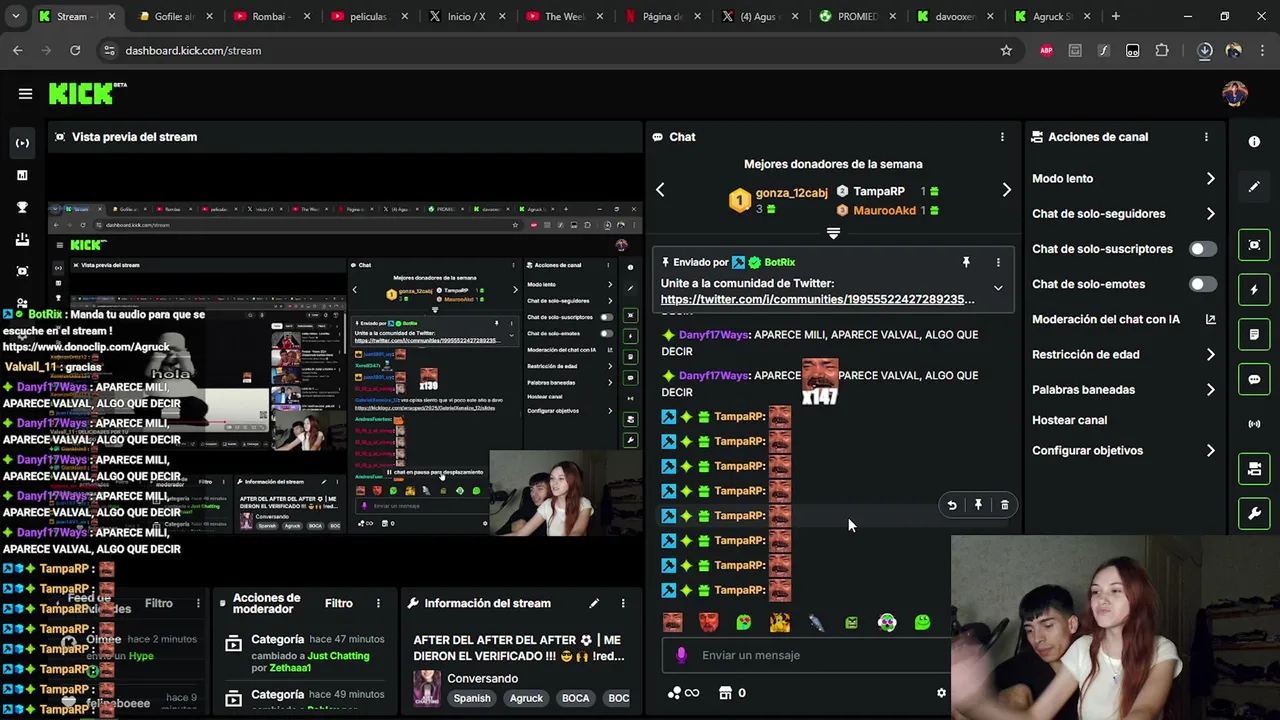The height and width of the screenshot is (720, 1280).
Task: Open Moderación del chat con IA link
Action: coord(1124,319)
